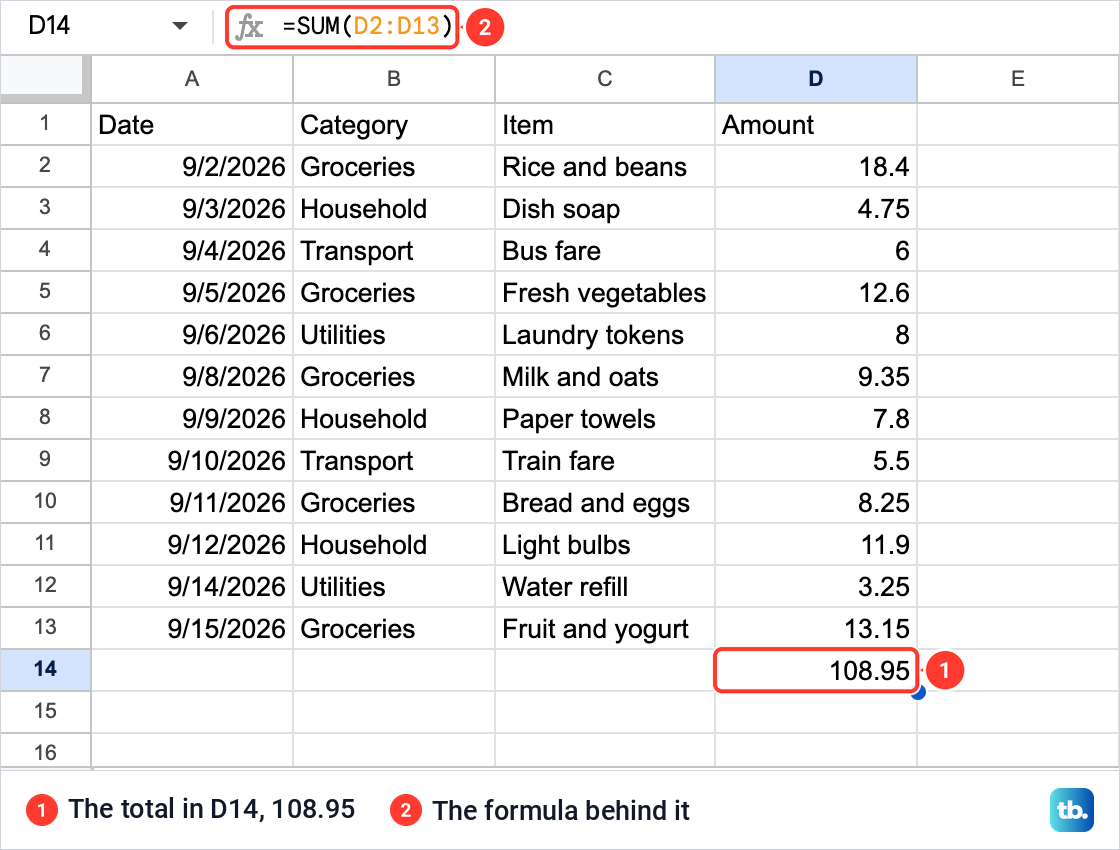Select the Fresh vegetables cell

(605, 293)
